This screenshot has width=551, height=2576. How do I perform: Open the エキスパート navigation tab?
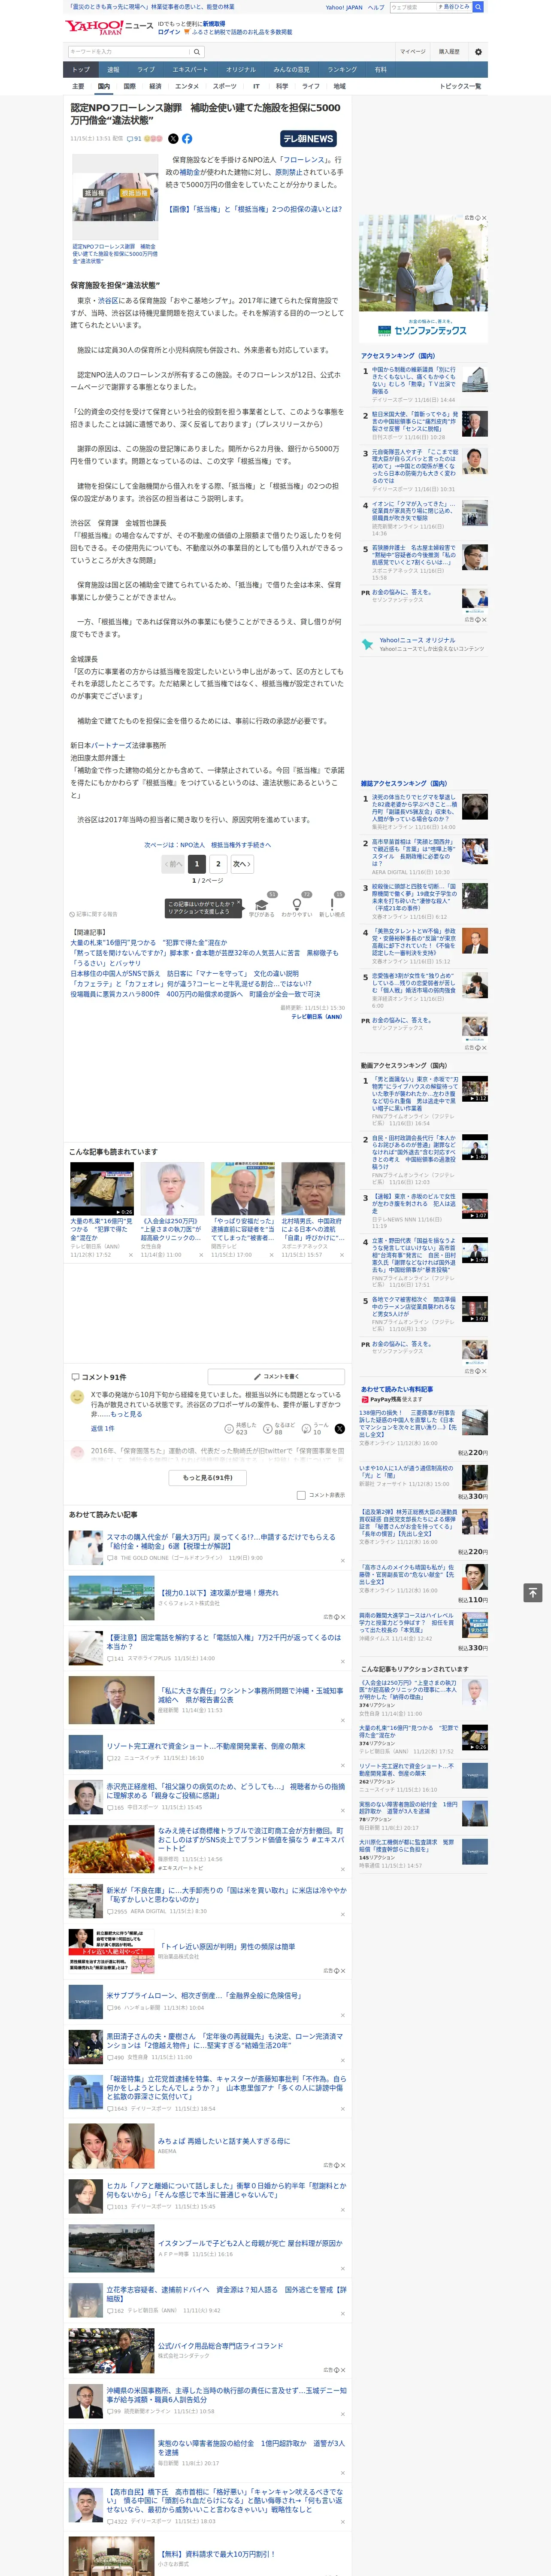tap(190, 69)
